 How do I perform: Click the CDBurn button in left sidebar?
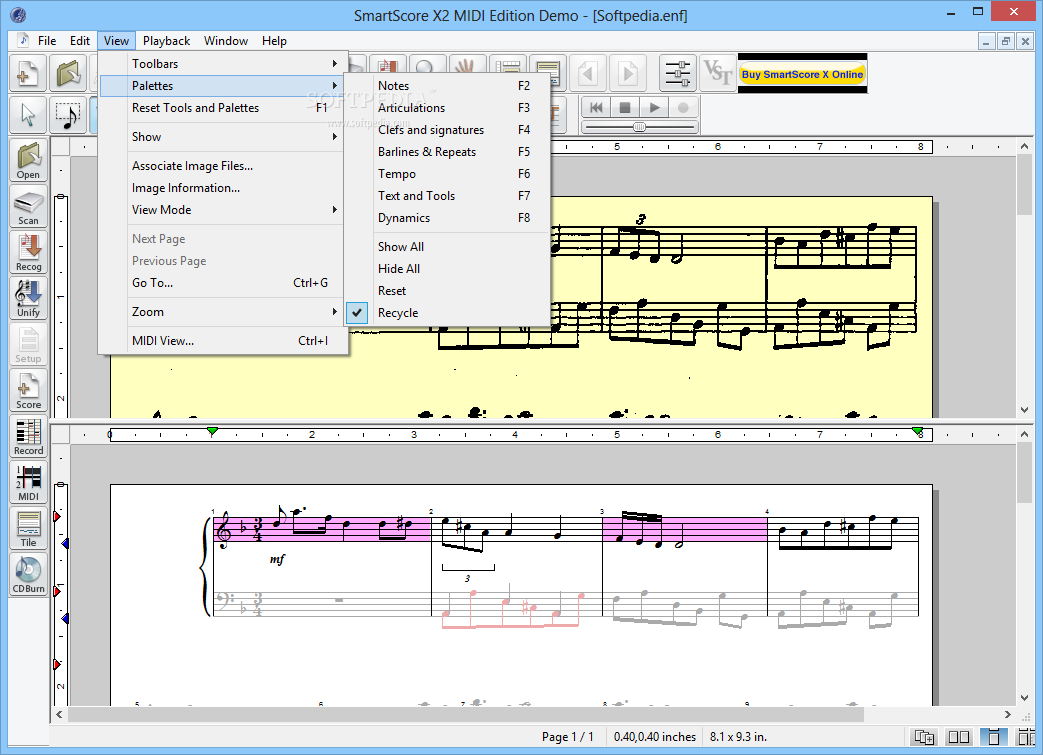tap(28, 574)
